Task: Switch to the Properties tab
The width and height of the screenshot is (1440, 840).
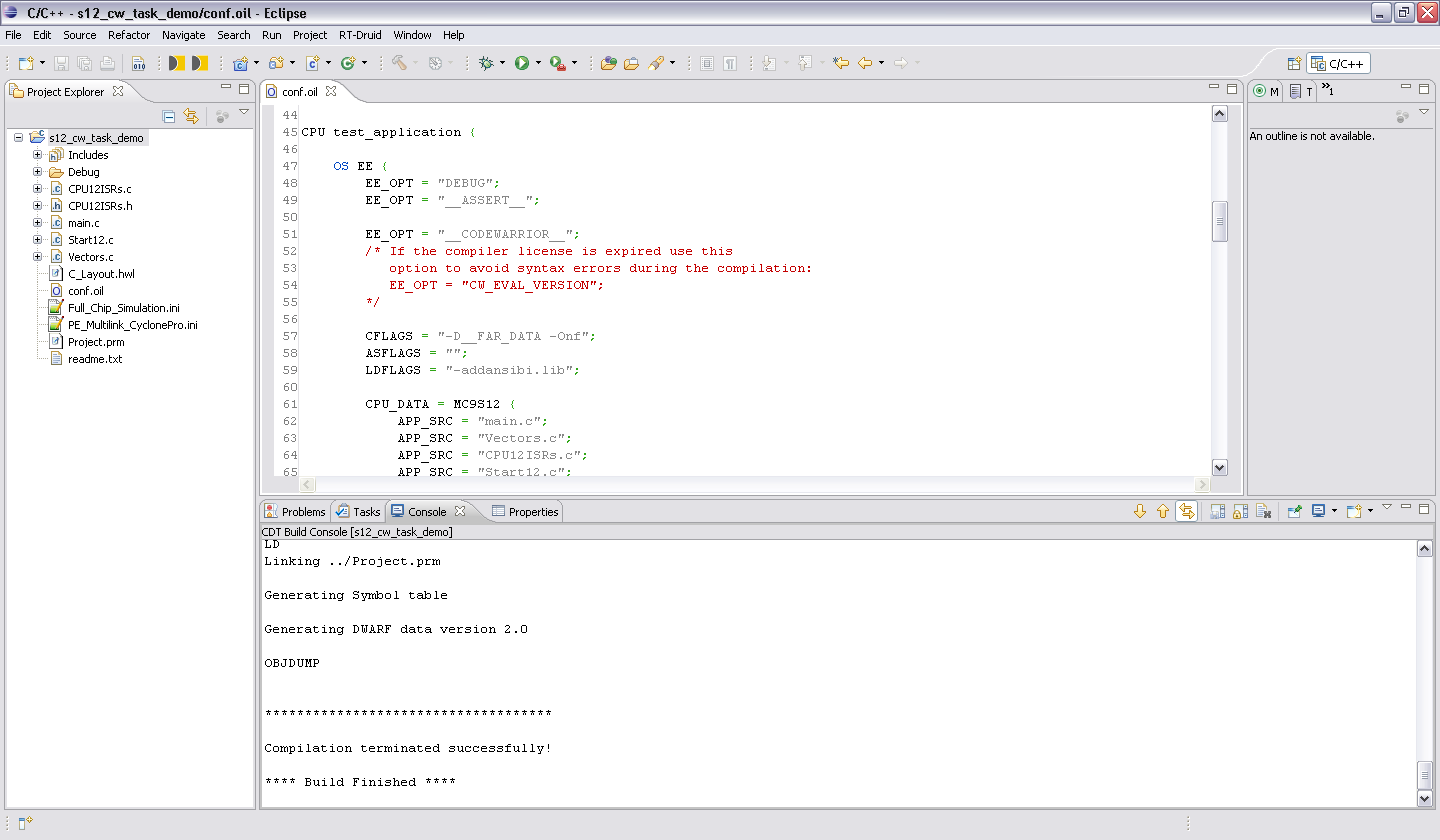Action: point(525,512)
